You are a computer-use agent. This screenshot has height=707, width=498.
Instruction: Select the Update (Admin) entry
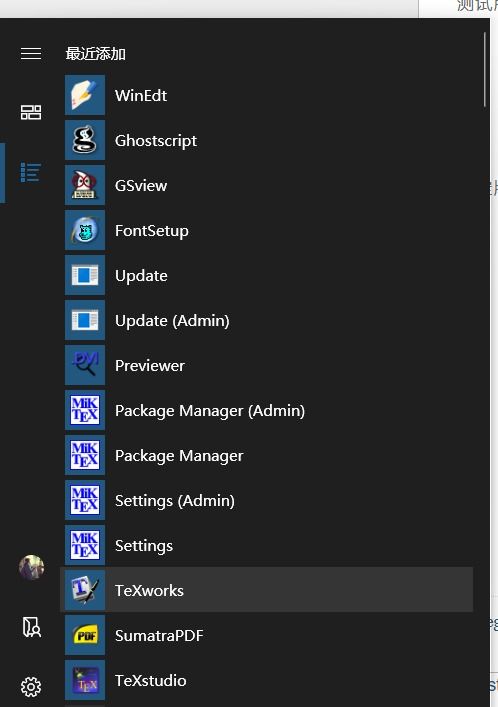(x=266, y=321)
